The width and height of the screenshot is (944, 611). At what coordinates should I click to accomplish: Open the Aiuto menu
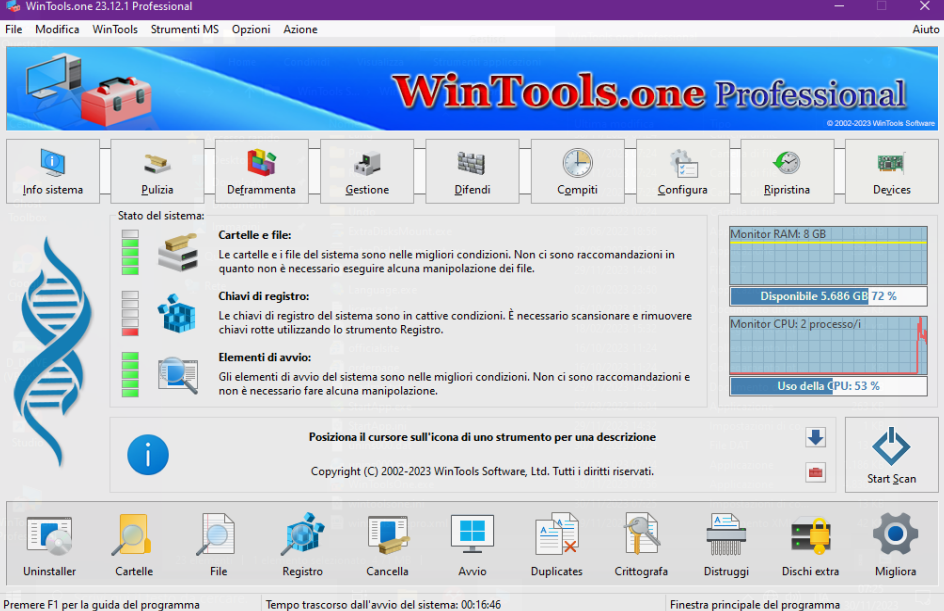[925, 29]
